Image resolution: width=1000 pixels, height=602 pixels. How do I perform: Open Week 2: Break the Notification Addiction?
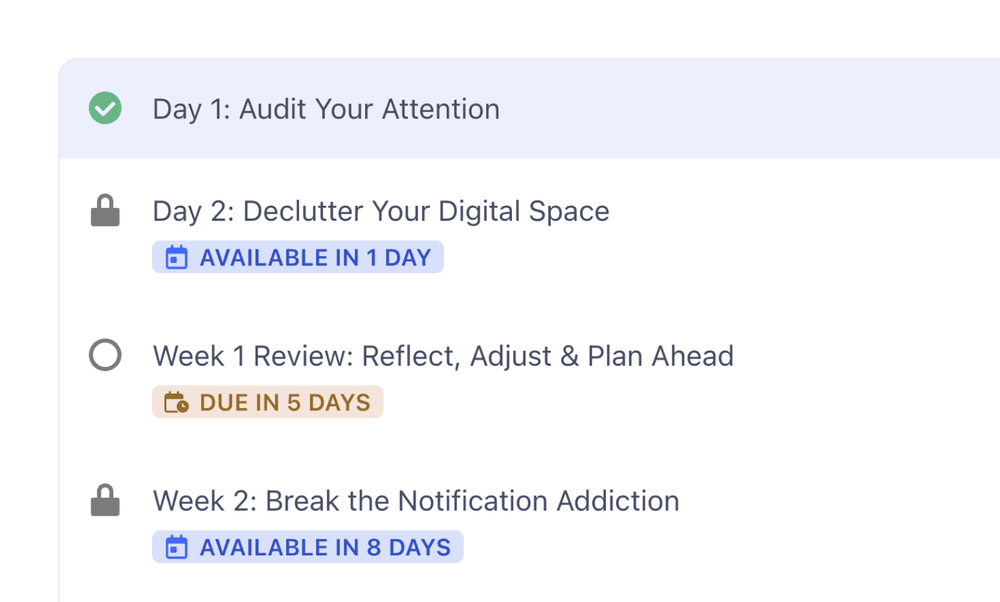point(416,500)
